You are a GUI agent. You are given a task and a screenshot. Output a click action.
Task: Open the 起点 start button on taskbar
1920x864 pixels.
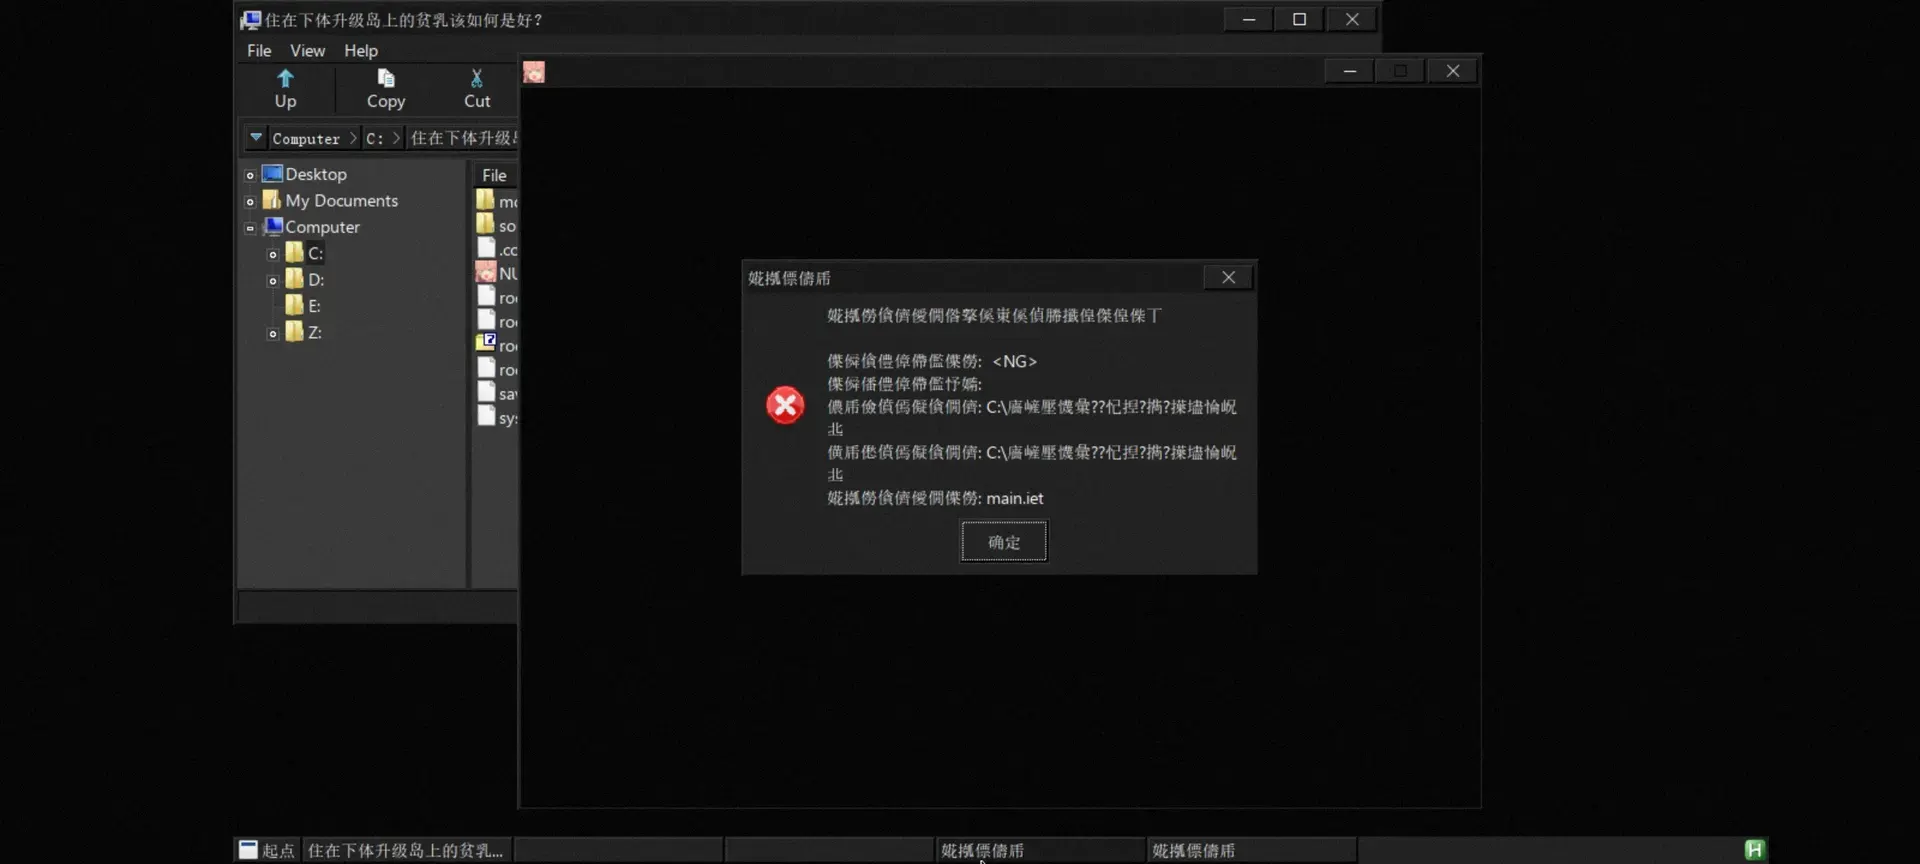click(267, 850)
